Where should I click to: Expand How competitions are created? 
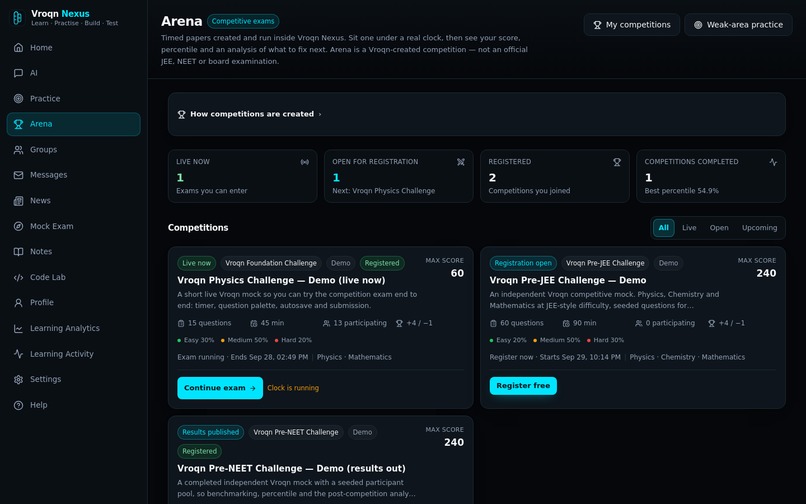point(477,114)
